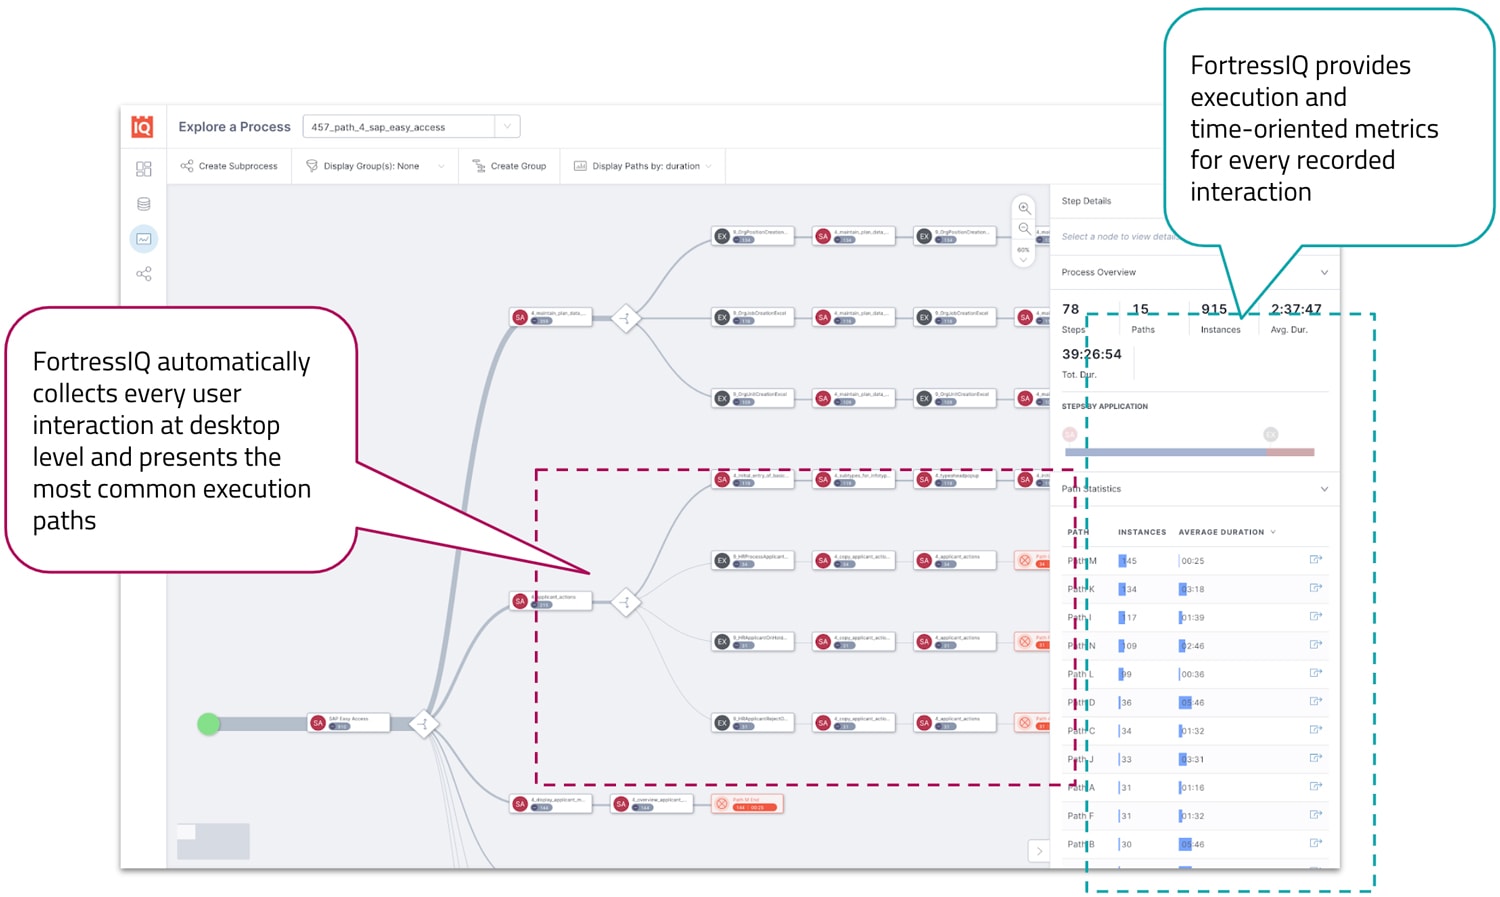Open Path I export icon
The height and width of the screenshot is (897, 1500).
[1316, 616]
